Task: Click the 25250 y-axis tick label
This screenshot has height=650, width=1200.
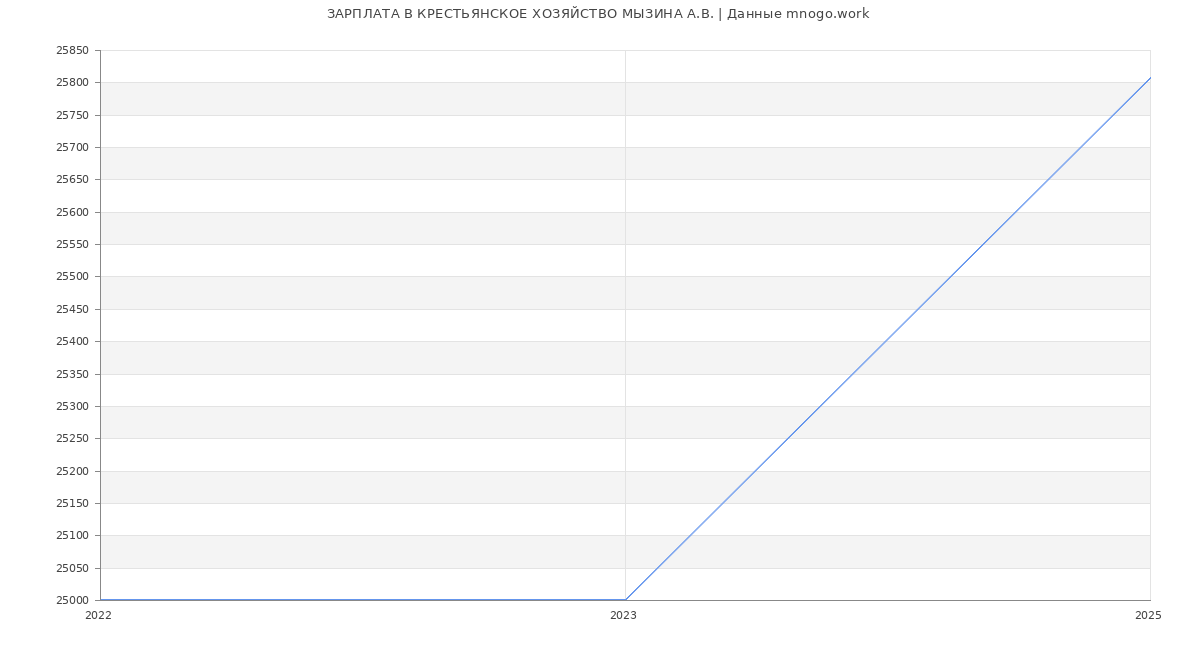Action: [72, 439]
